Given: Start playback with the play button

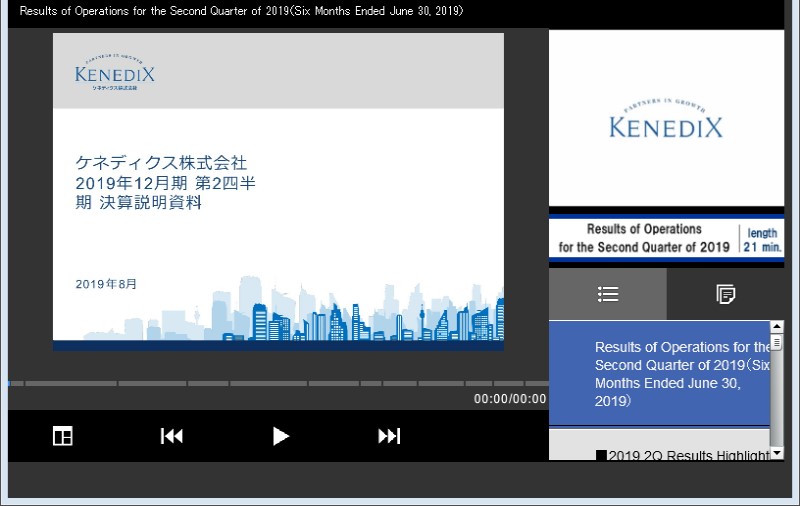Looking at the screenshot, I should [280, 436].
